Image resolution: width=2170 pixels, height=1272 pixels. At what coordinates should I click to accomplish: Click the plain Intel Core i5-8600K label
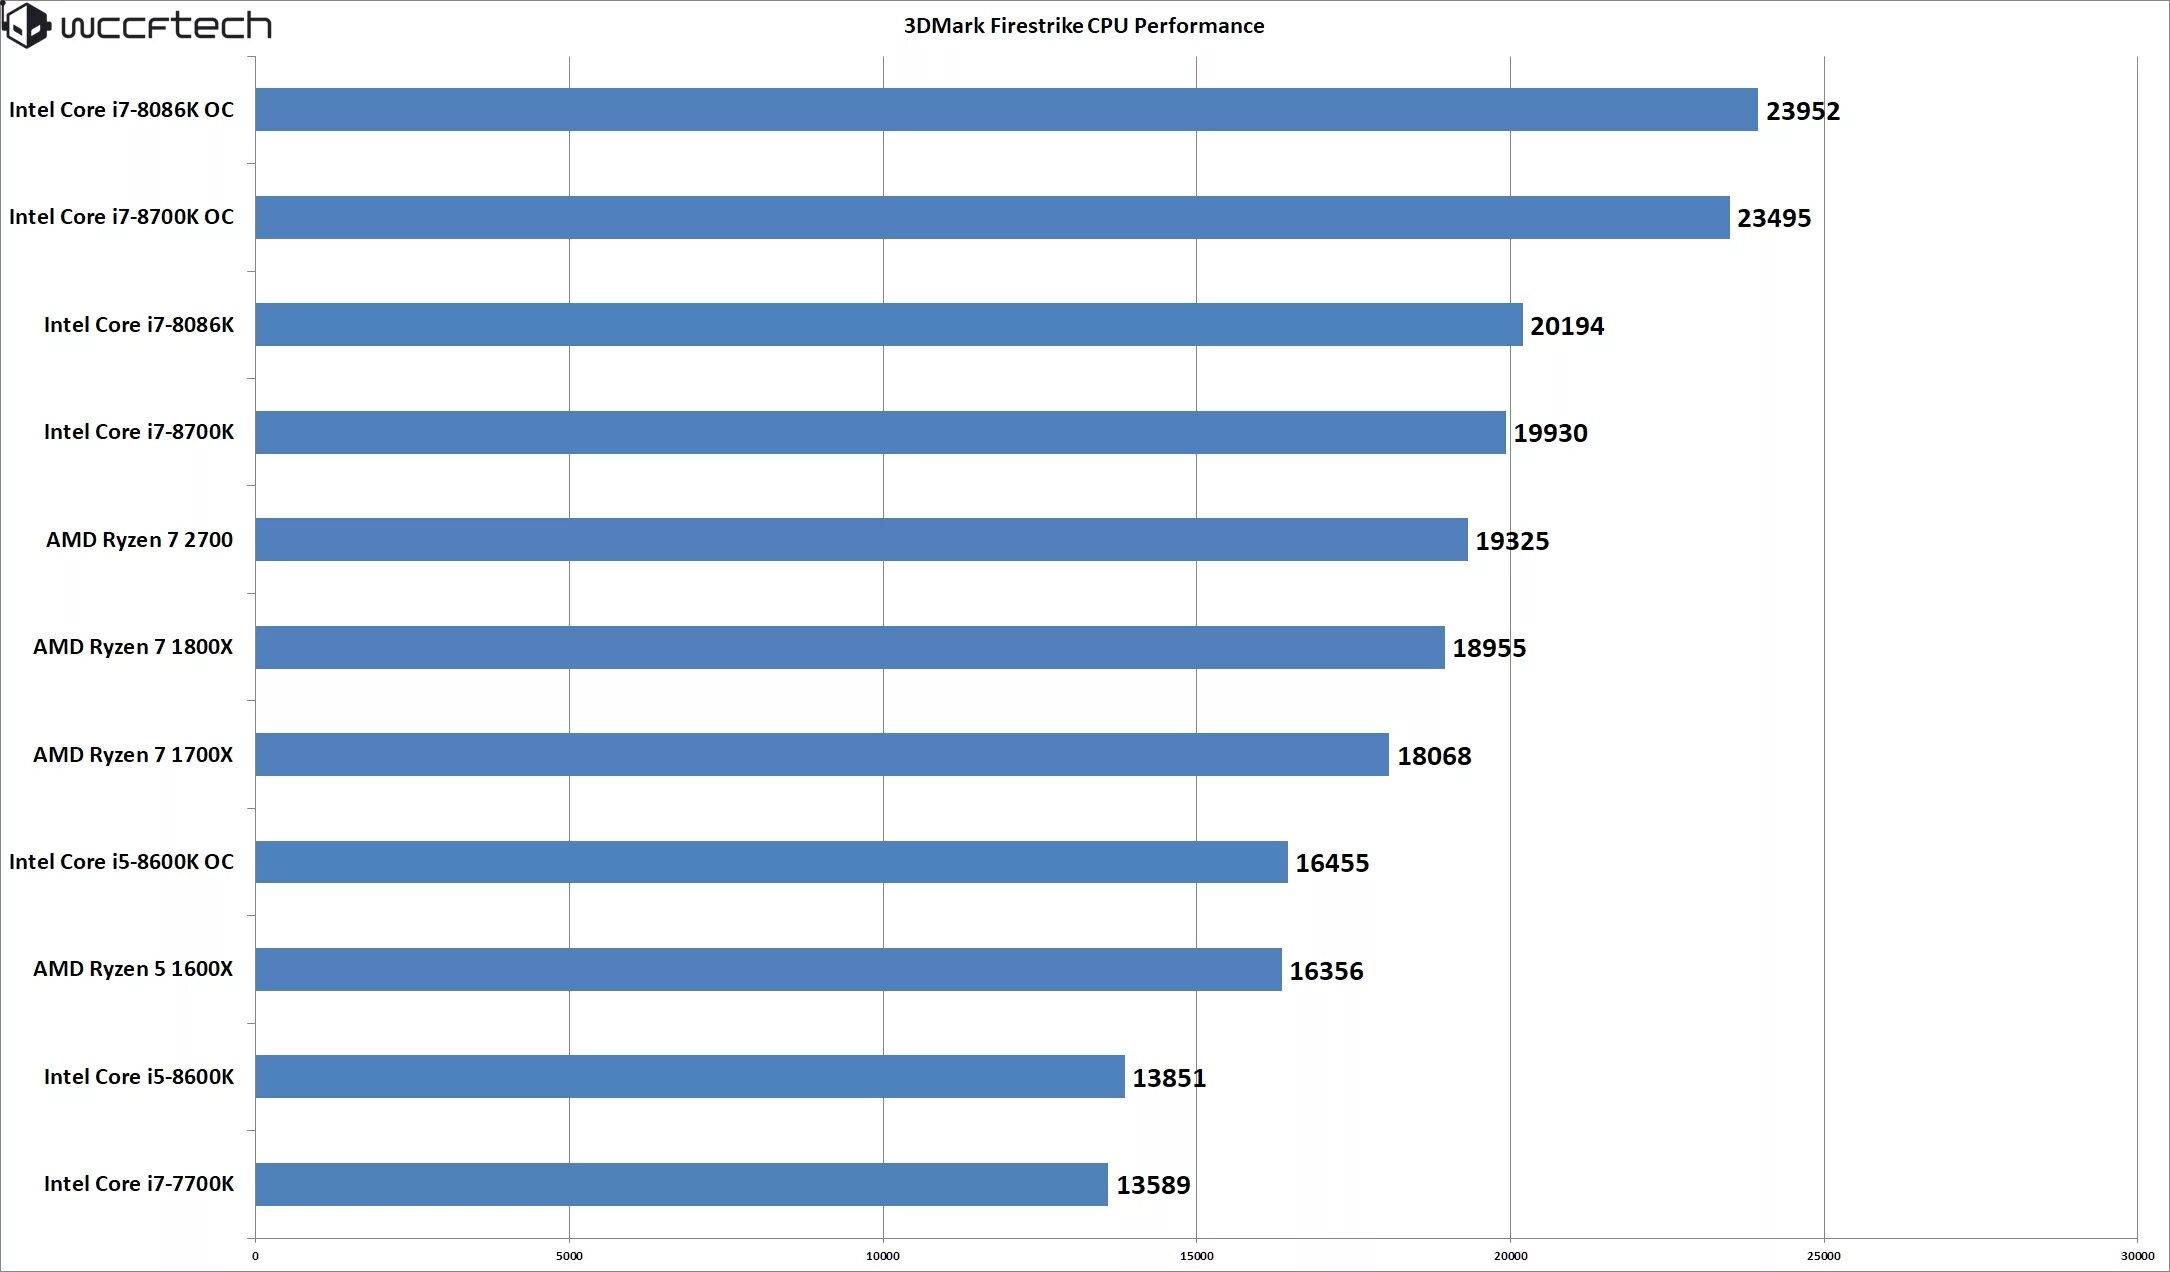139,1077
